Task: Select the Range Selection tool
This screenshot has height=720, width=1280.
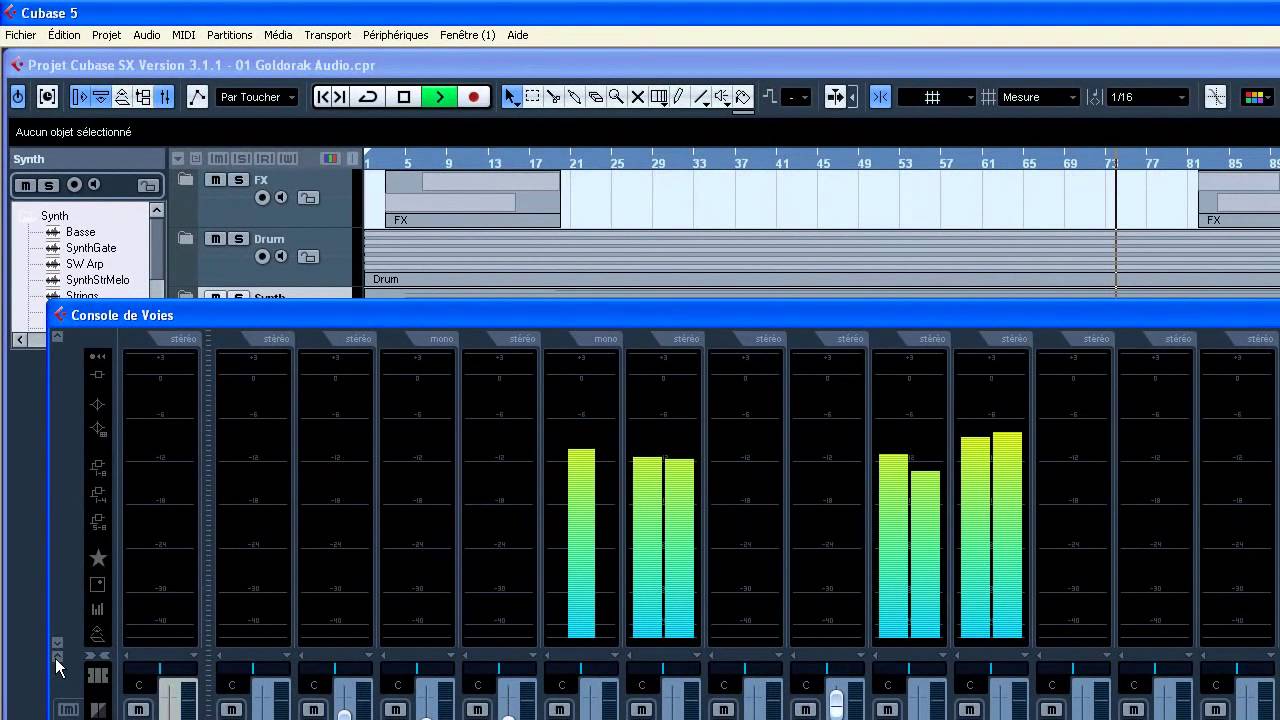Action: coord(533,97)
